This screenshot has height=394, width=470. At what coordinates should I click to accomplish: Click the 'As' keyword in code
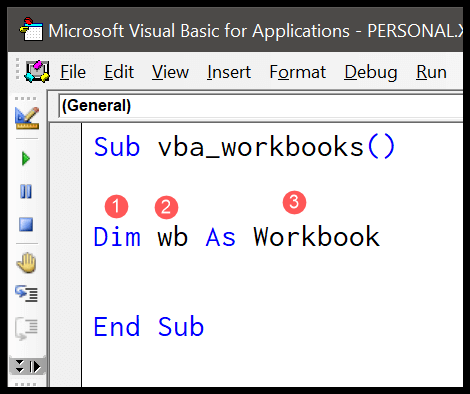tap(220, 237)
